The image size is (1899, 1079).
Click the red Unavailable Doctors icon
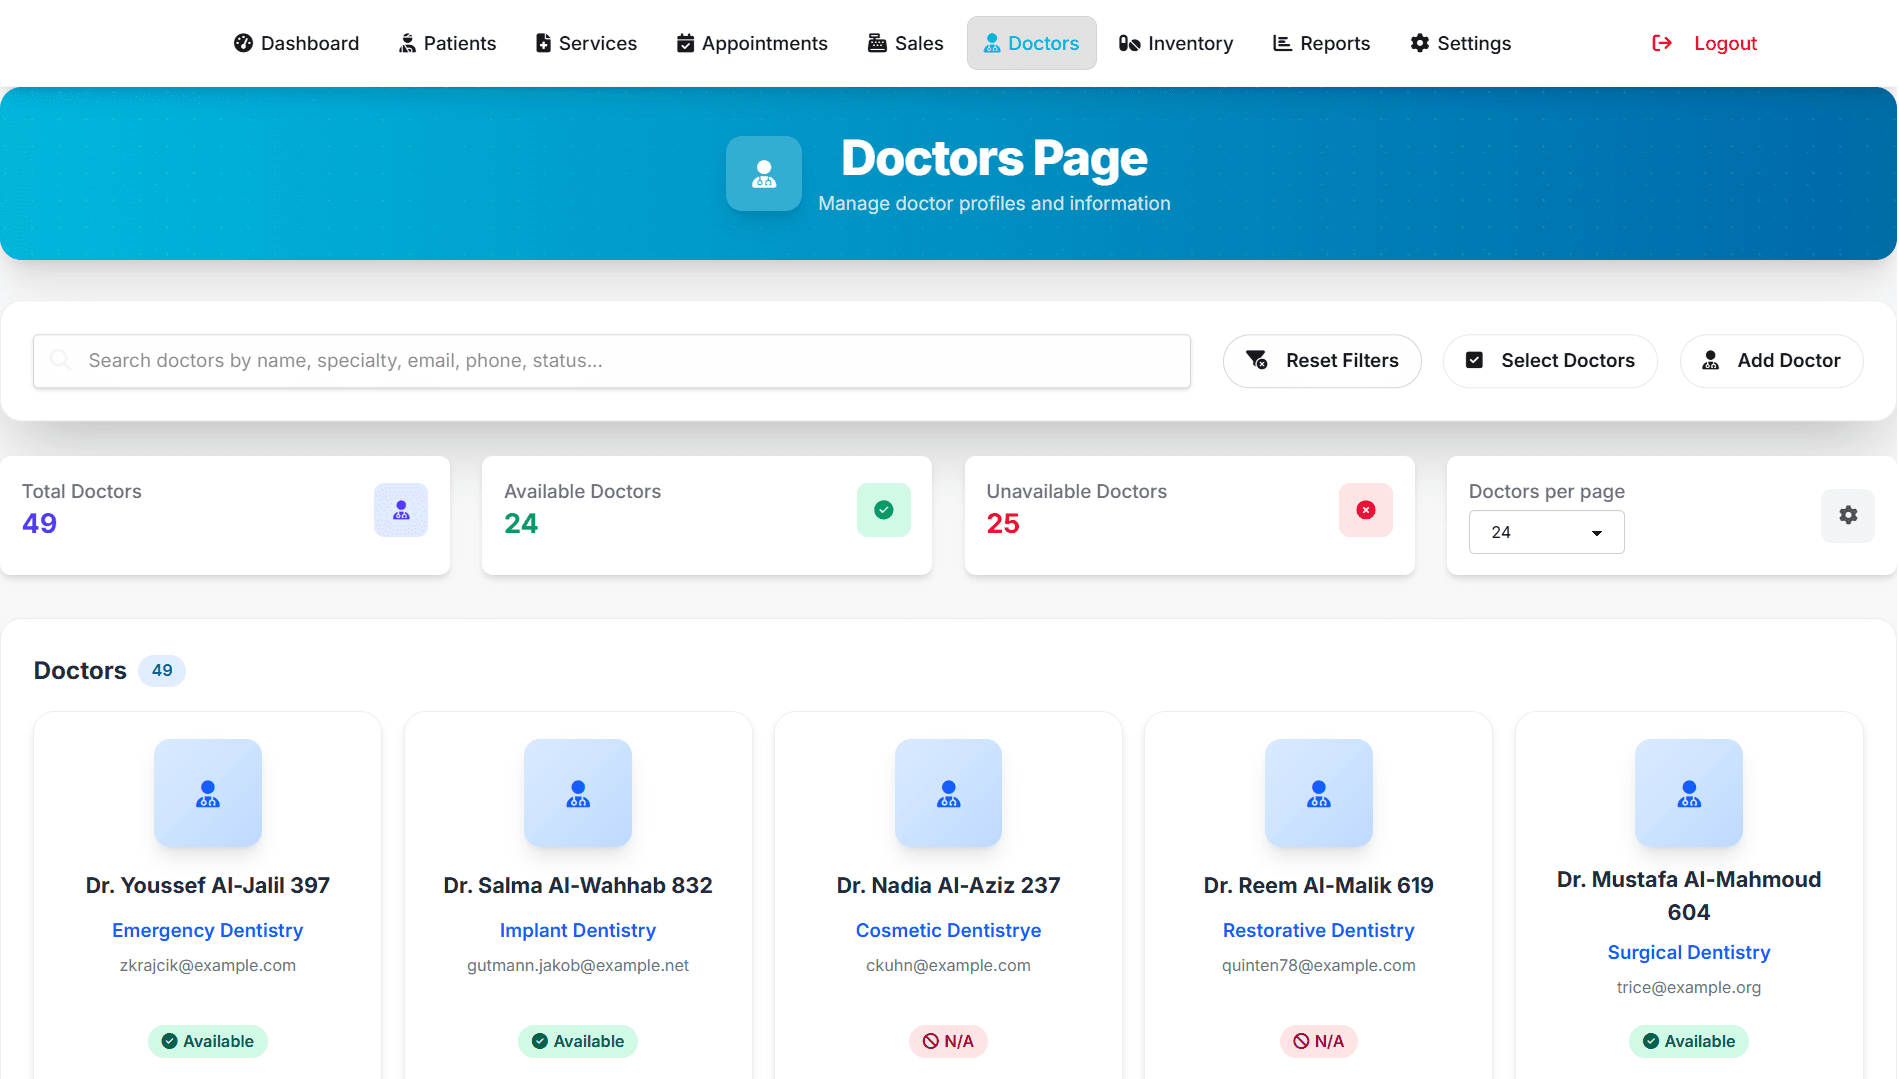click(1366, 510)
